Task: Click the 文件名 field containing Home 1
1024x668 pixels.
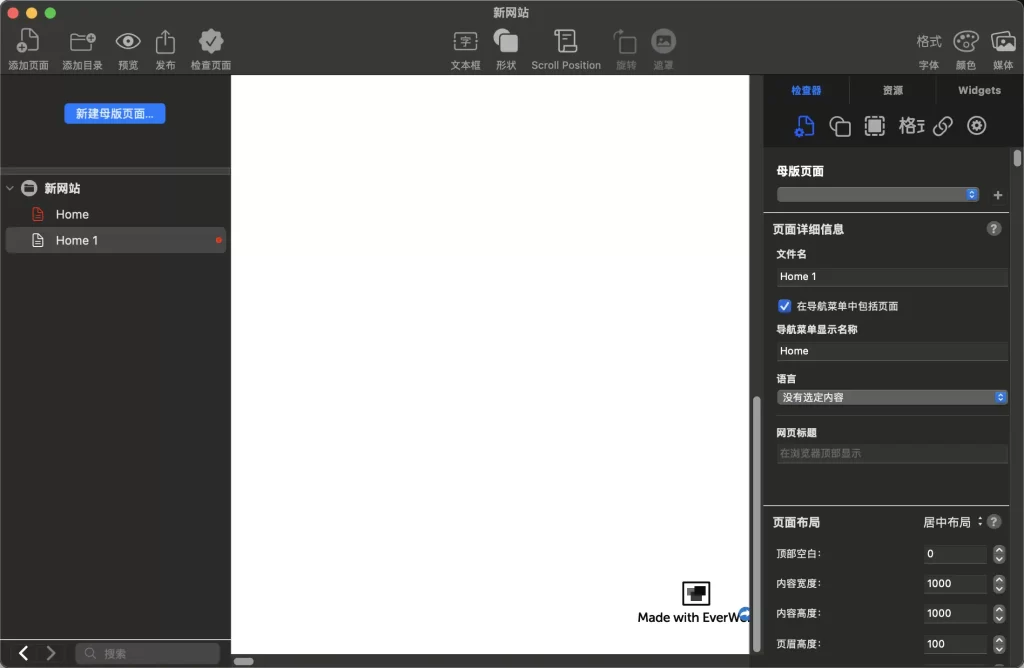Action: [x=892, y=276]
